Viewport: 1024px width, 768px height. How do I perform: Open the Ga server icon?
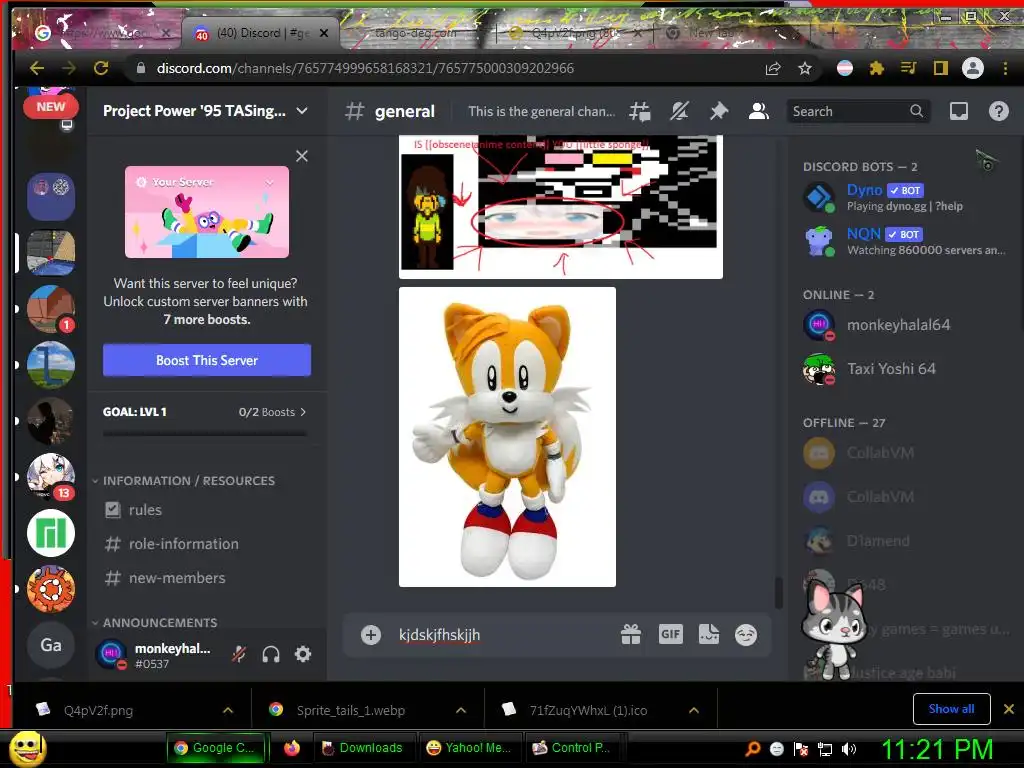click(x=51, y=645)
